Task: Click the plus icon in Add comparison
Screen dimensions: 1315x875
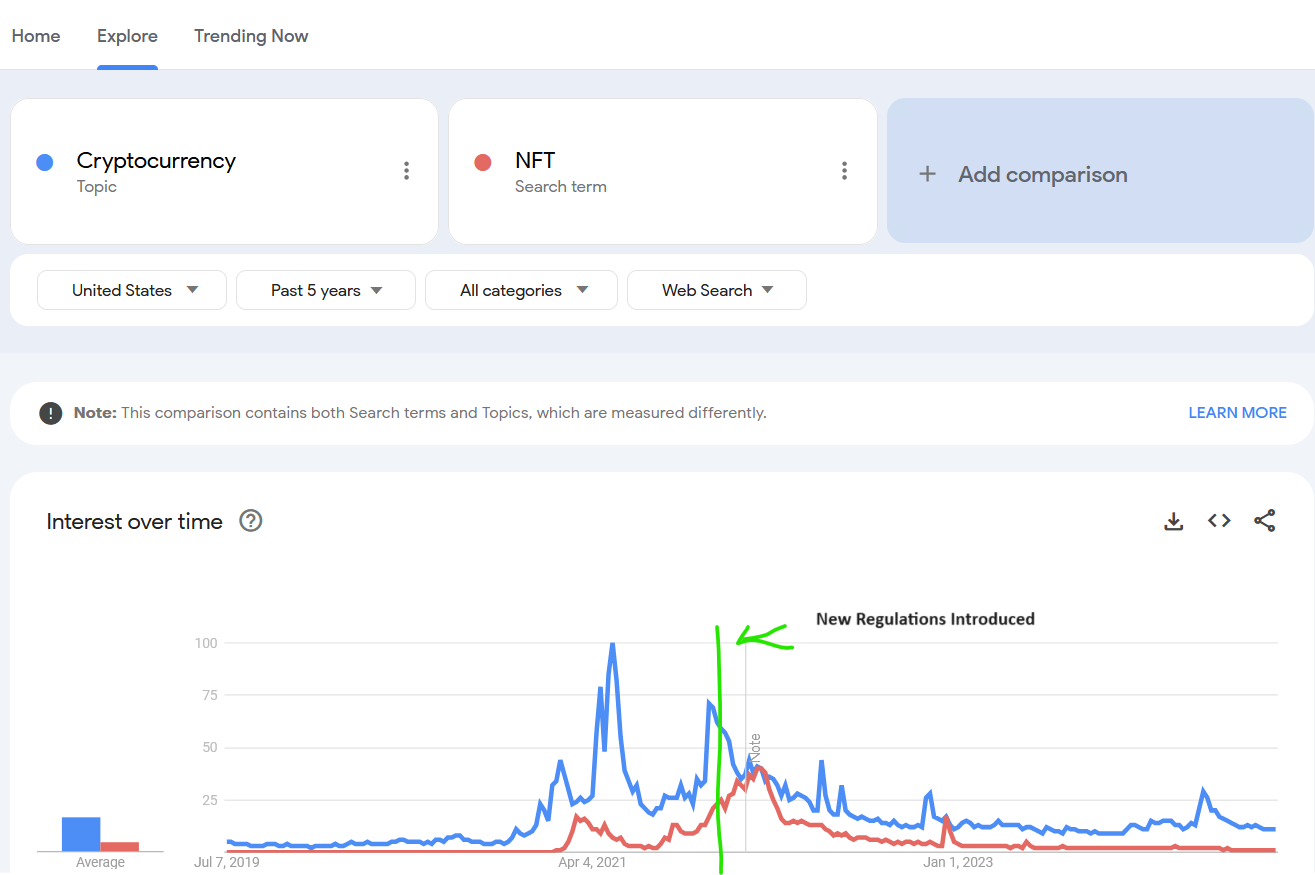Action: click(927, 174)
